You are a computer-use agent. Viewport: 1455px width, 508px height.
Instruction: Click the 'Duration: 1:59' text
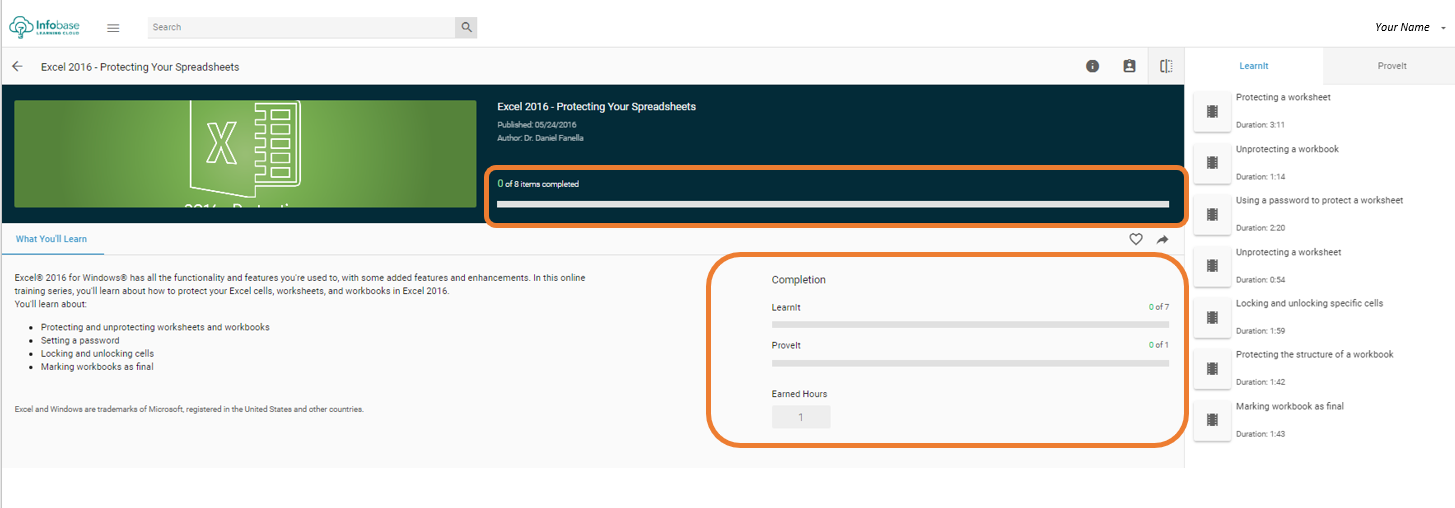[1260, 331]
